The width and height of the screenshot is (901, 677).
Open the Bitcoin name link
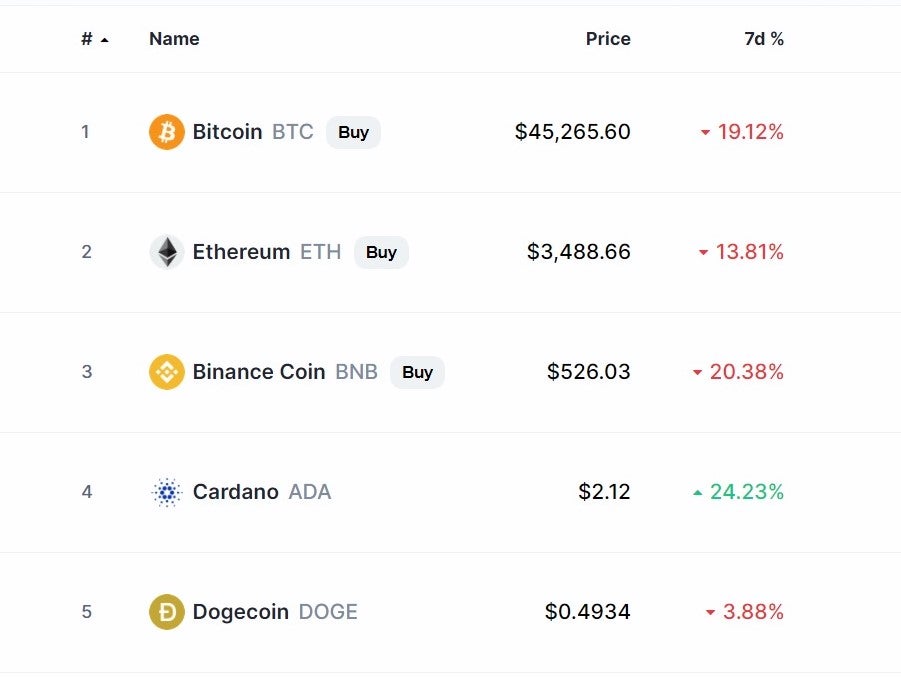coord(227,132)
